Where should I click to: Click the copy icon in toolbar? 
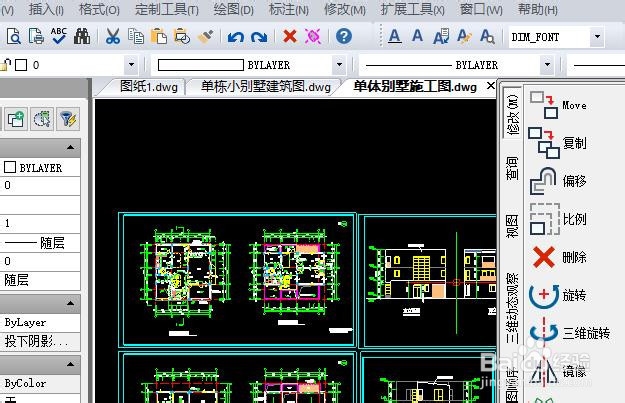click(x=136, y=37)
